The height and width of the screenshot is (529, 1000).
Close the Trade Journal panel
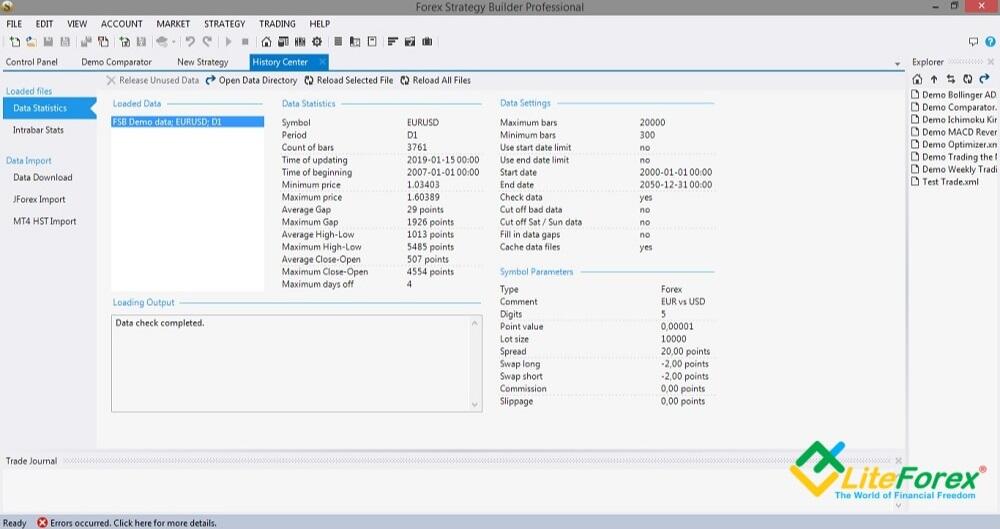tap(899, 460)
